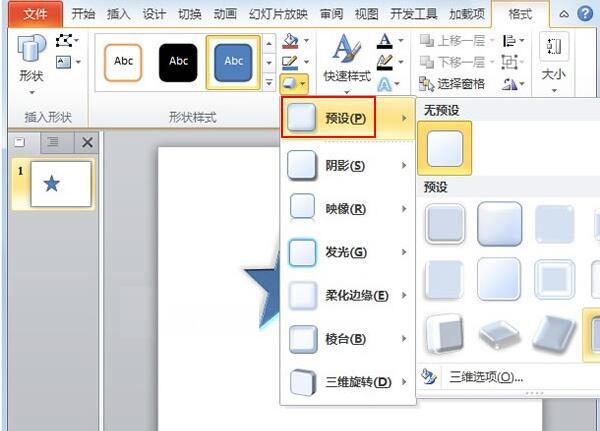Open the 切换 ribbon tab
Viewport: 600px width, 431px height.
click(x=190, y=14)
